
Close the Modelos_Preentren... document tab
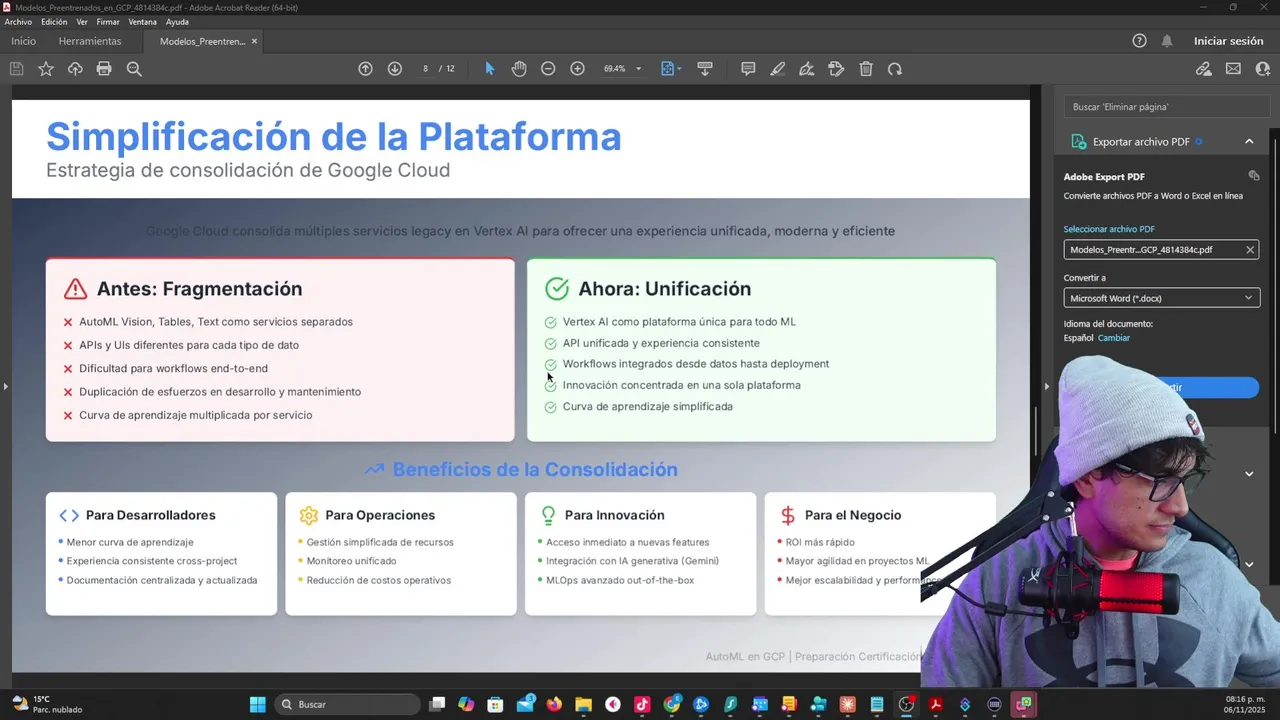click(x=254, y=41)
